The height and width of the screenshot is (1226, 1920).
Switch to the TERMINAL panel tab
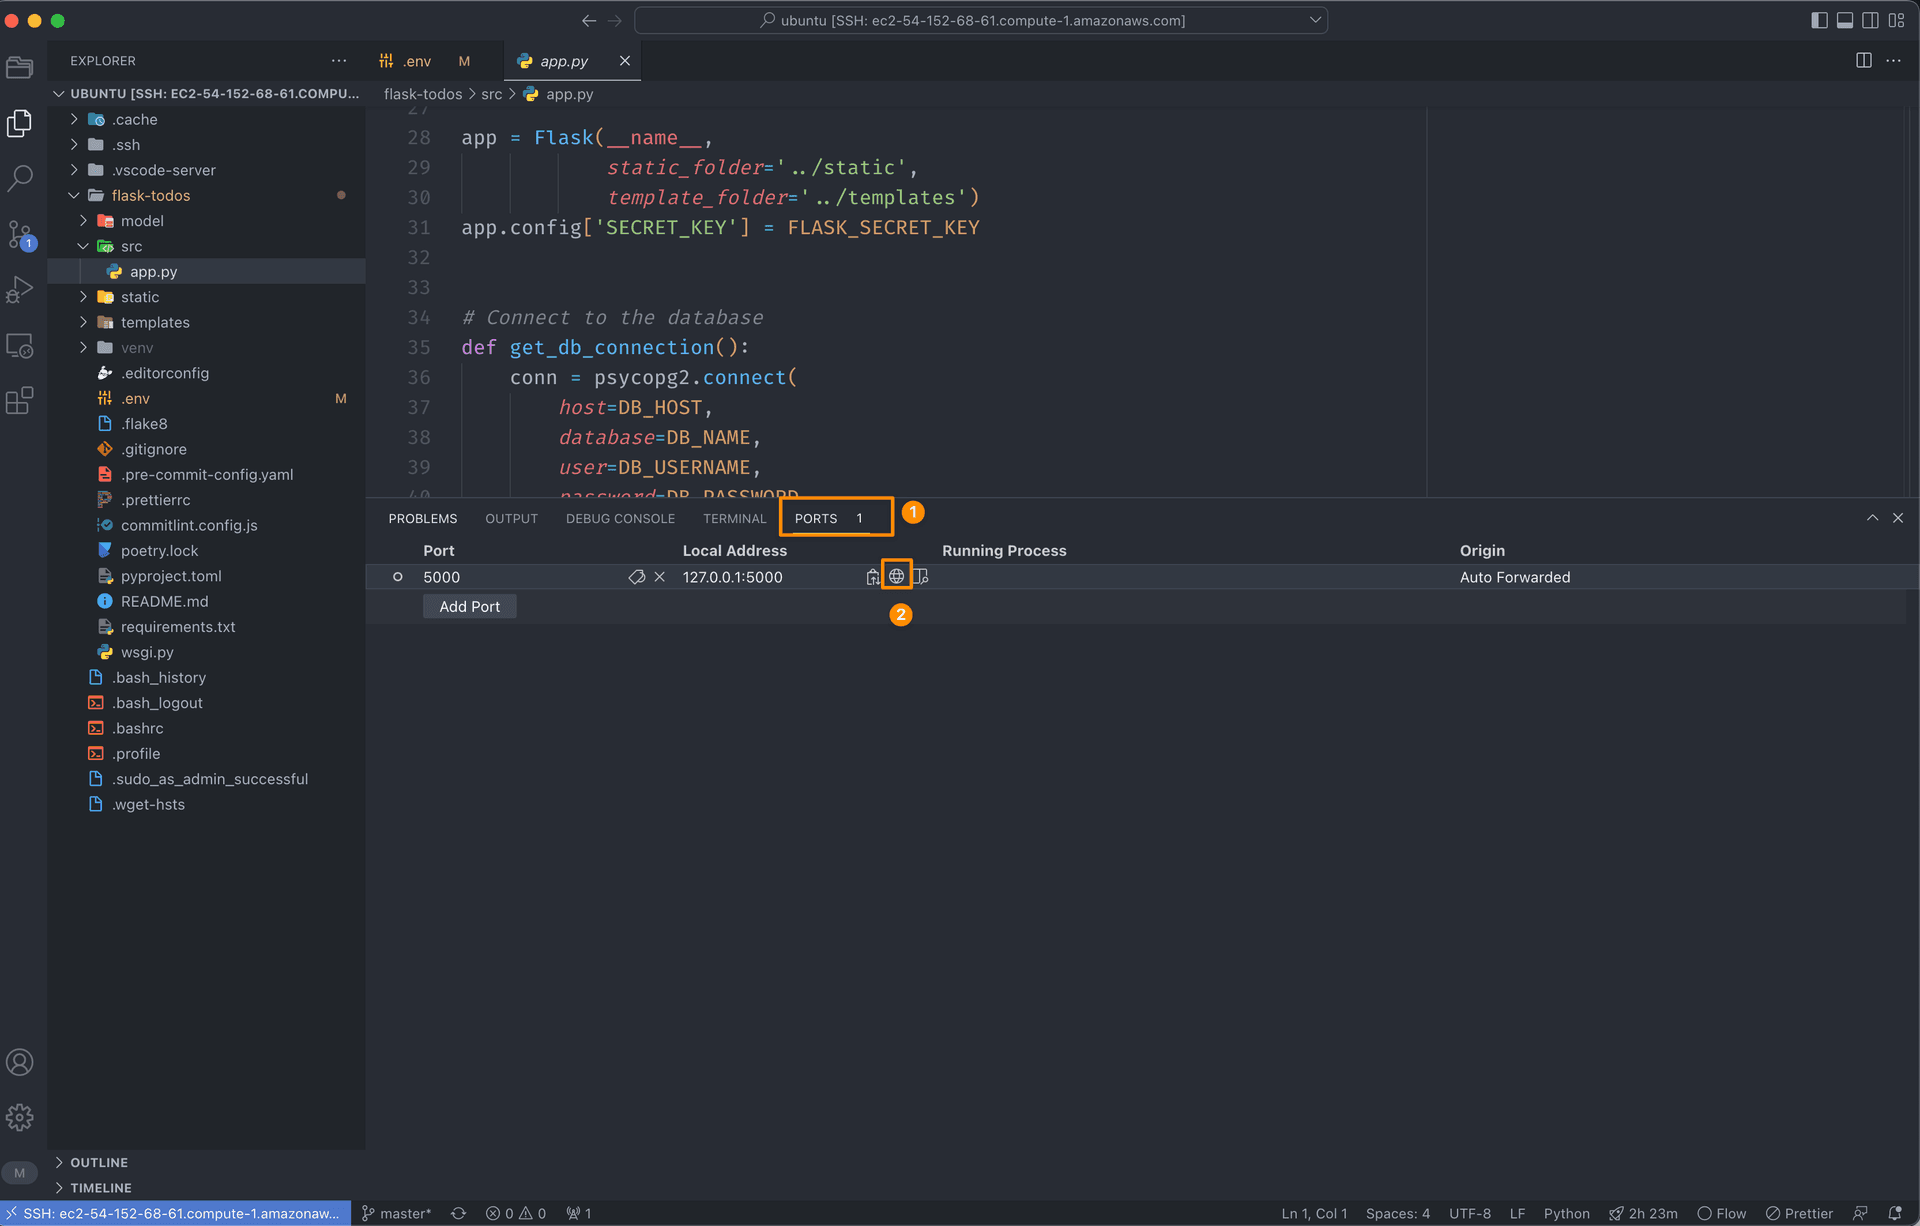tap(734, 518)
